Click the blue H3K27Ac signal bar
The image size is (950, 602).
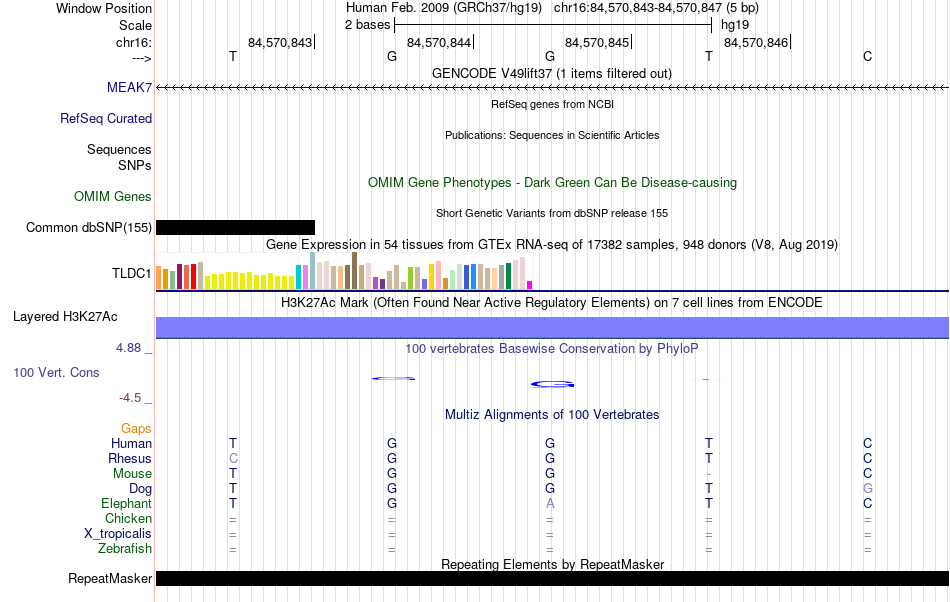552,327
